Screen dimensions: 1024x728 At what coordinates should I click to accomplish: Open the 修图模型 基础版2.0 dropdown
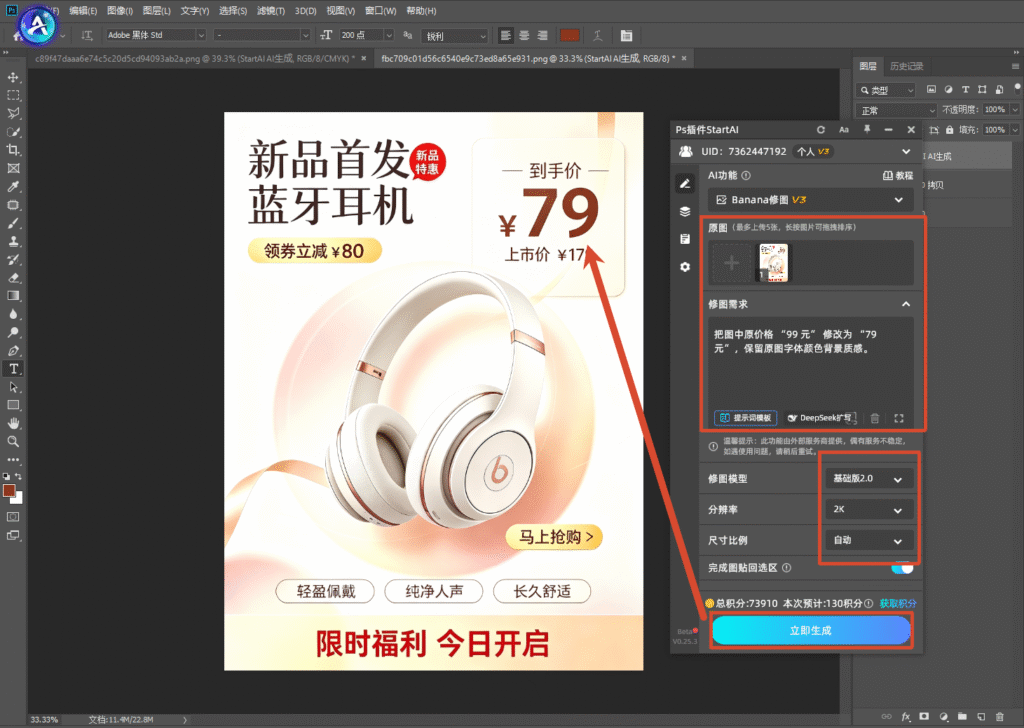(867, 479)
